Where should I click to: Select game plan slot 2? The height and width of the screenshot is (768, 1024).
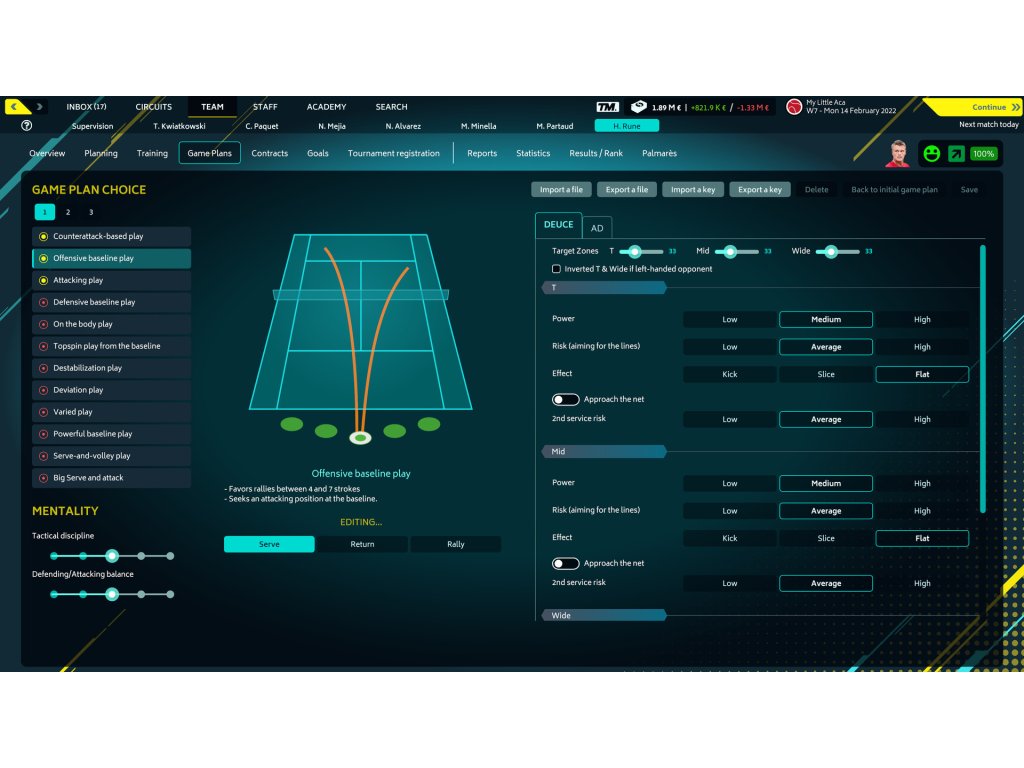[68, 212]
